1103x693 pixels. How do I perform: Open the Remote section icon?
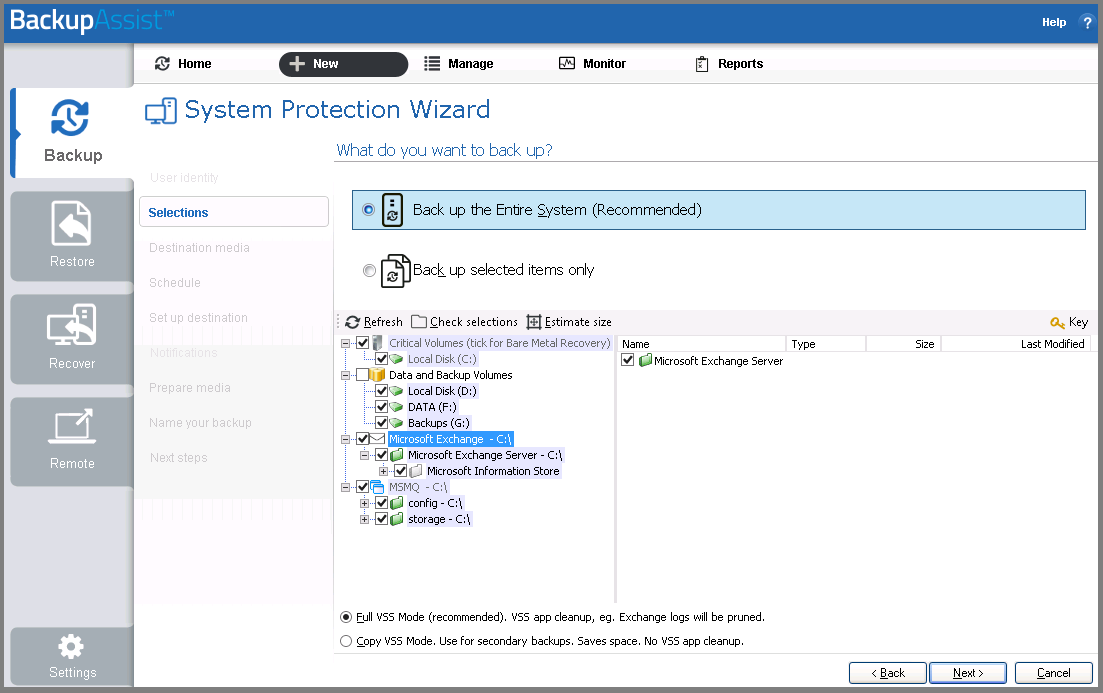coord(71,426)
